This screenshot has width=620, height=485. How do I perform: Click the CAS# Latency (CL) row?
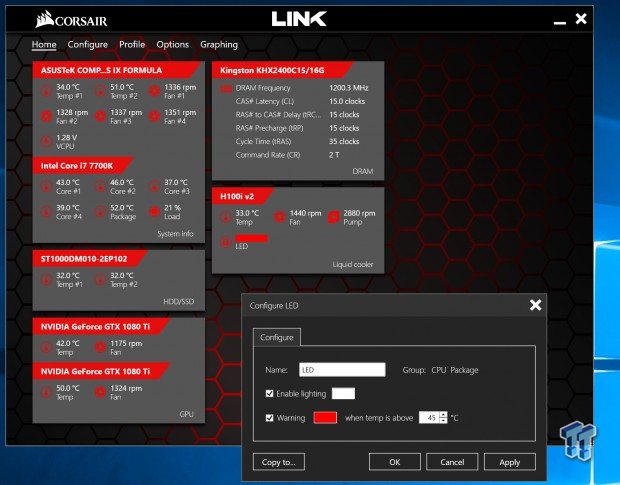point(301,102)
